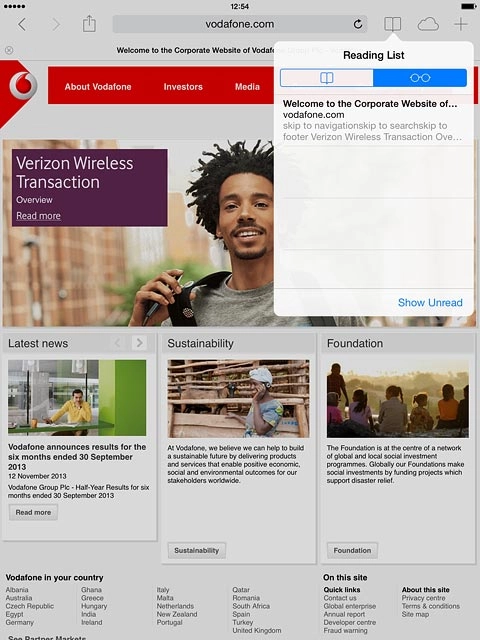Viewport: 480px width, 640px height.
Task: Select Italy country link
Action: click(163, 590)
